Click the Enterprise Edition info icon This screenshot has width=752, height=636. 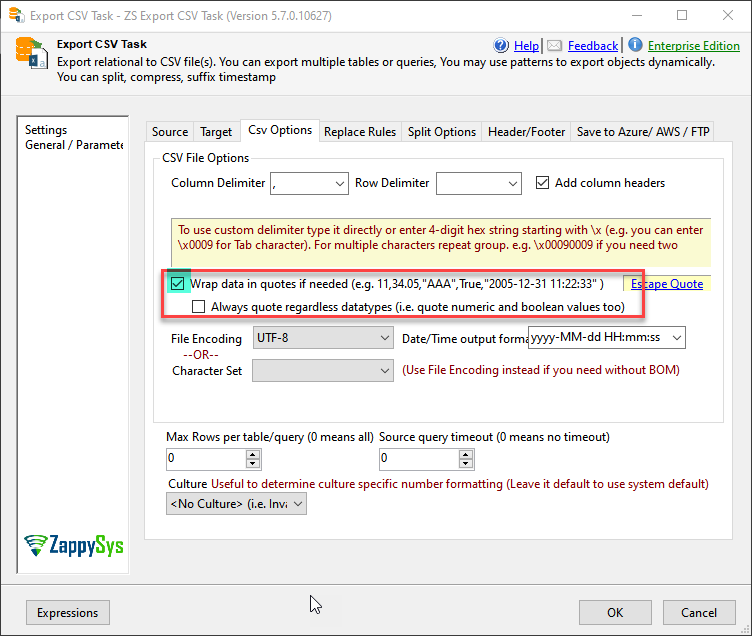pyautogui.click(x=635, y=45)
